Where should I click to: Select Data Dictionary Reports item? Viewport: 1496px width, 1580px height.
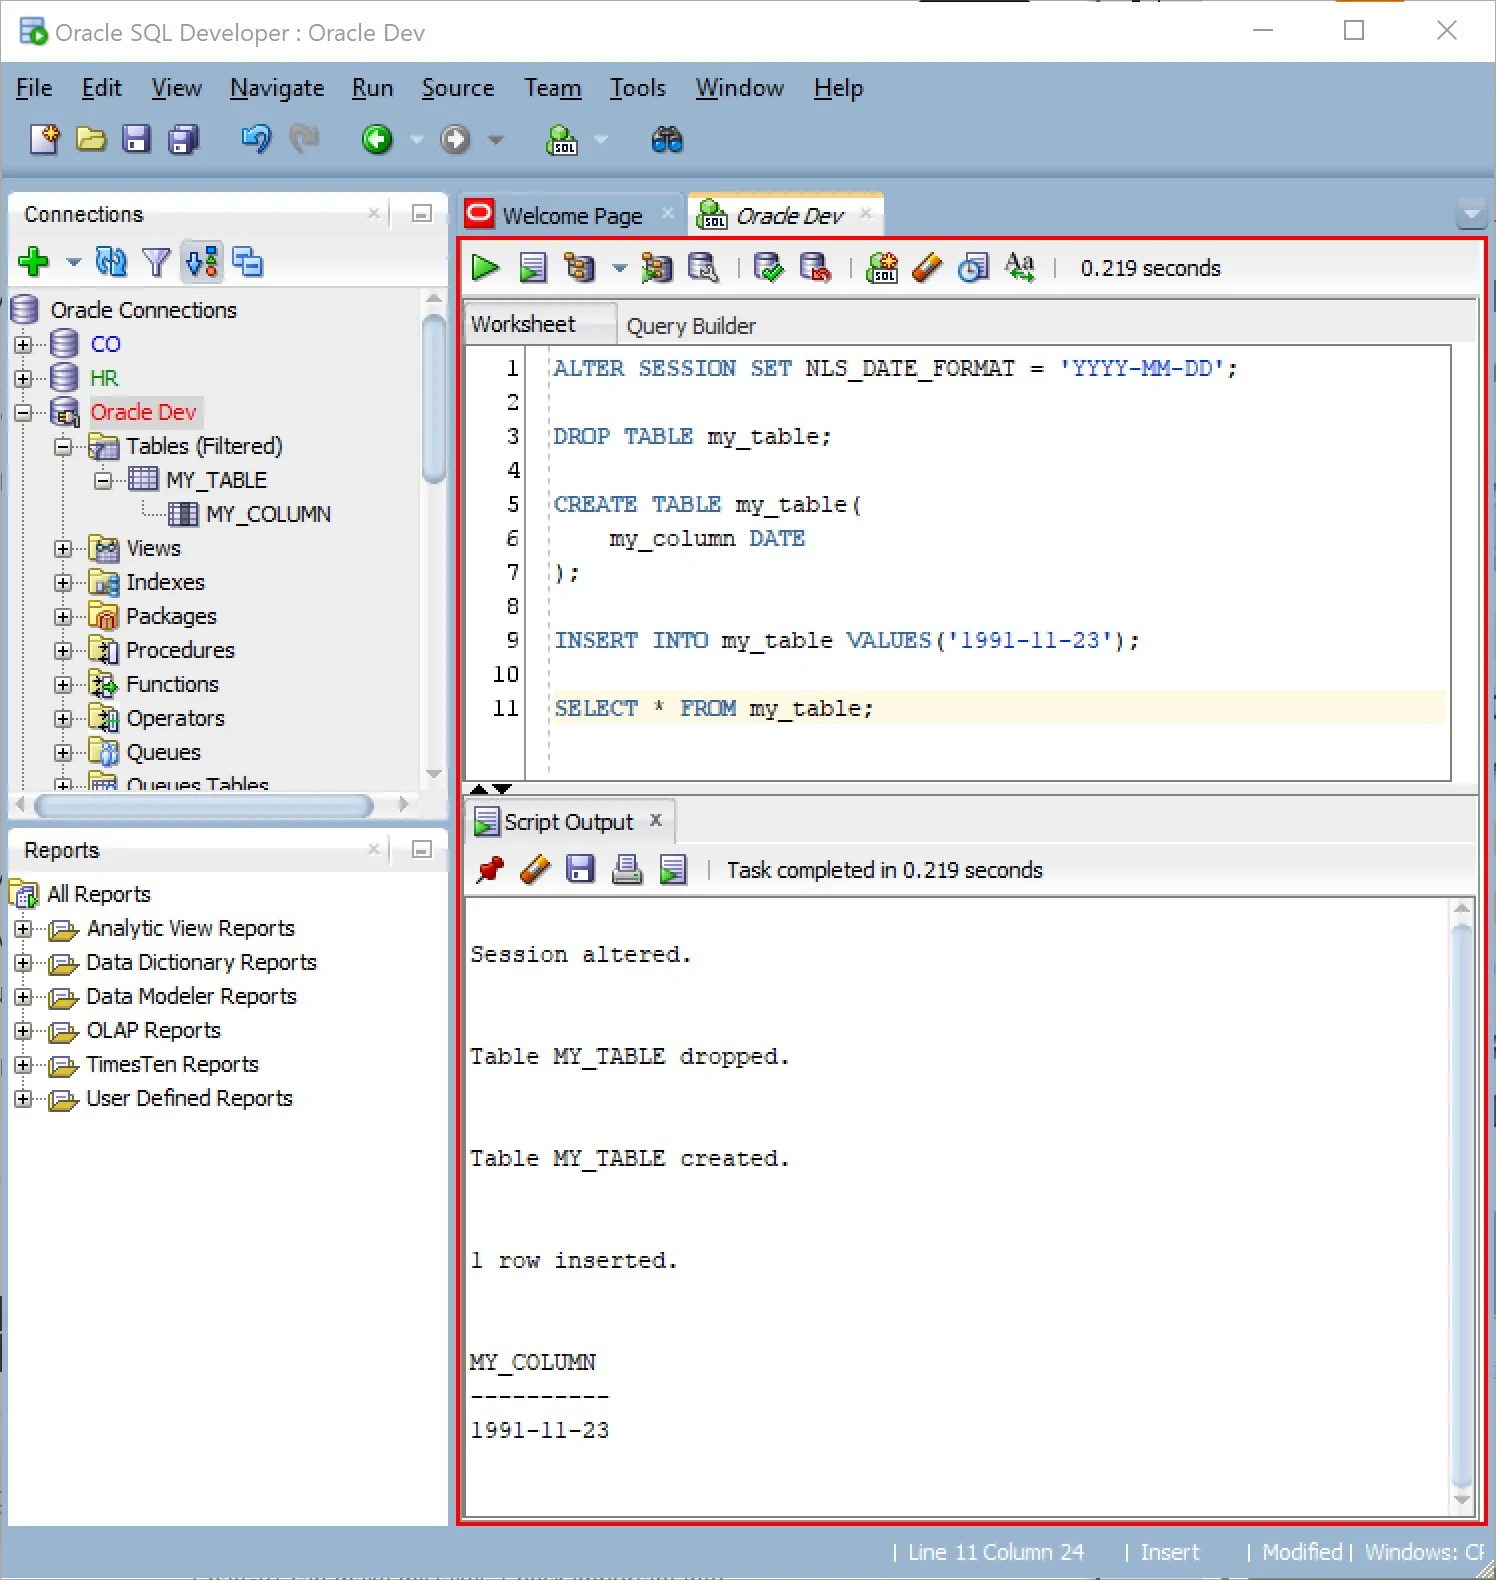(201, 962)
